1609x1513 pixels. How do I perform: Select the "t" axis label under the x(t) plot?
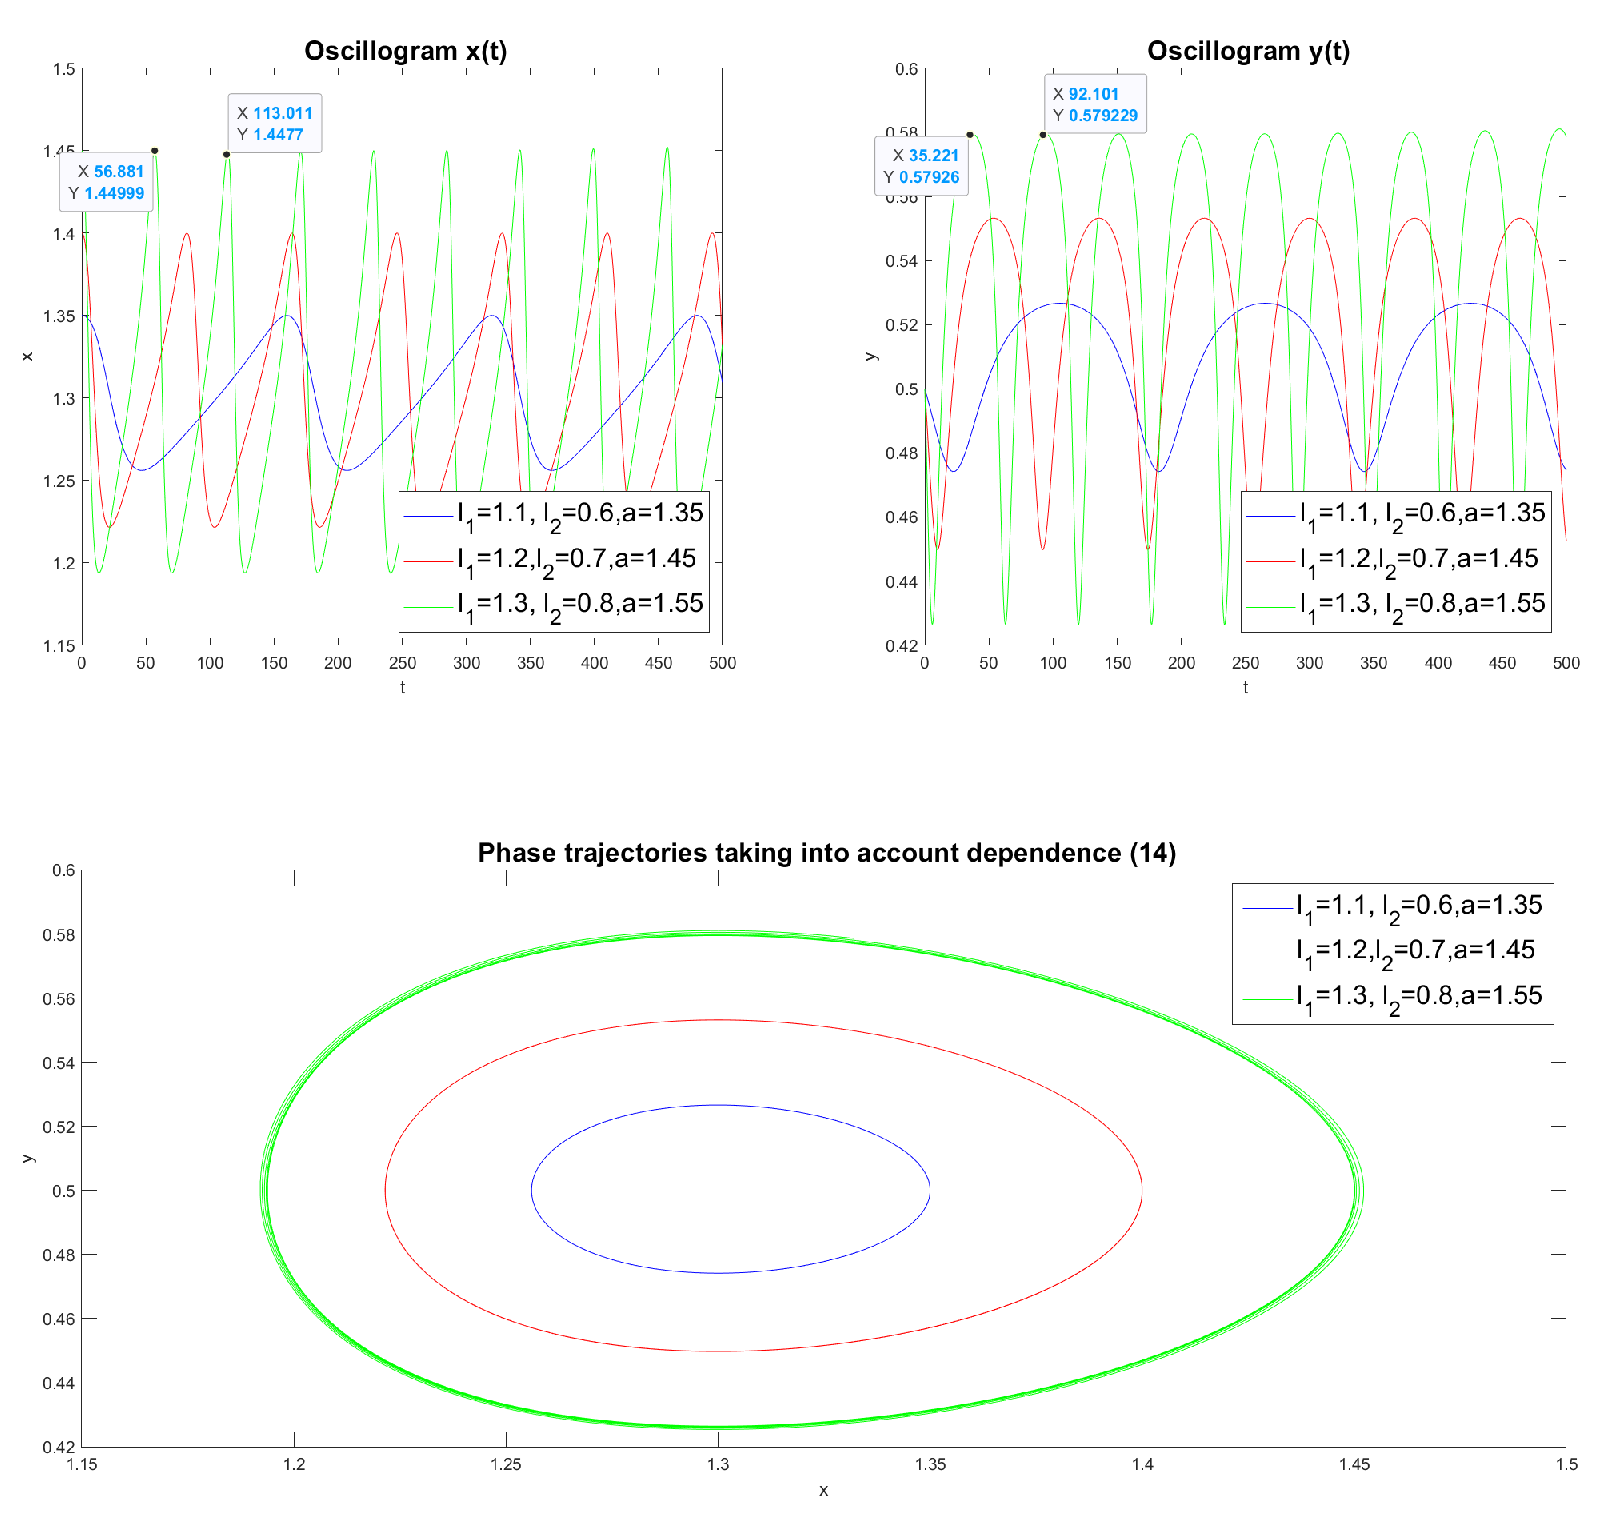coord(402,687)
